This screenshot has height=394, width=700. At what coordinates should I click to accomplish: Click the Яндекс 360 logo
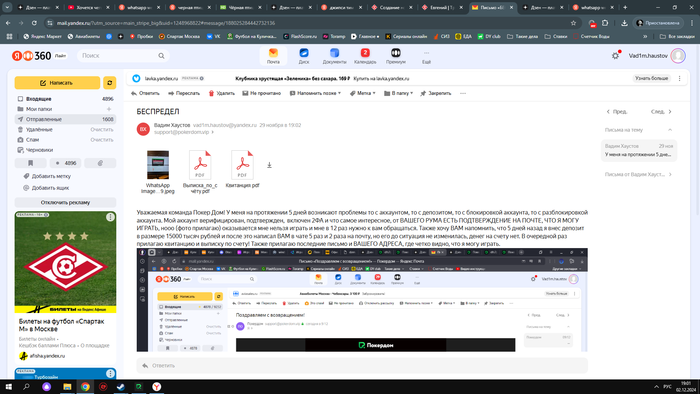point(32,56)
